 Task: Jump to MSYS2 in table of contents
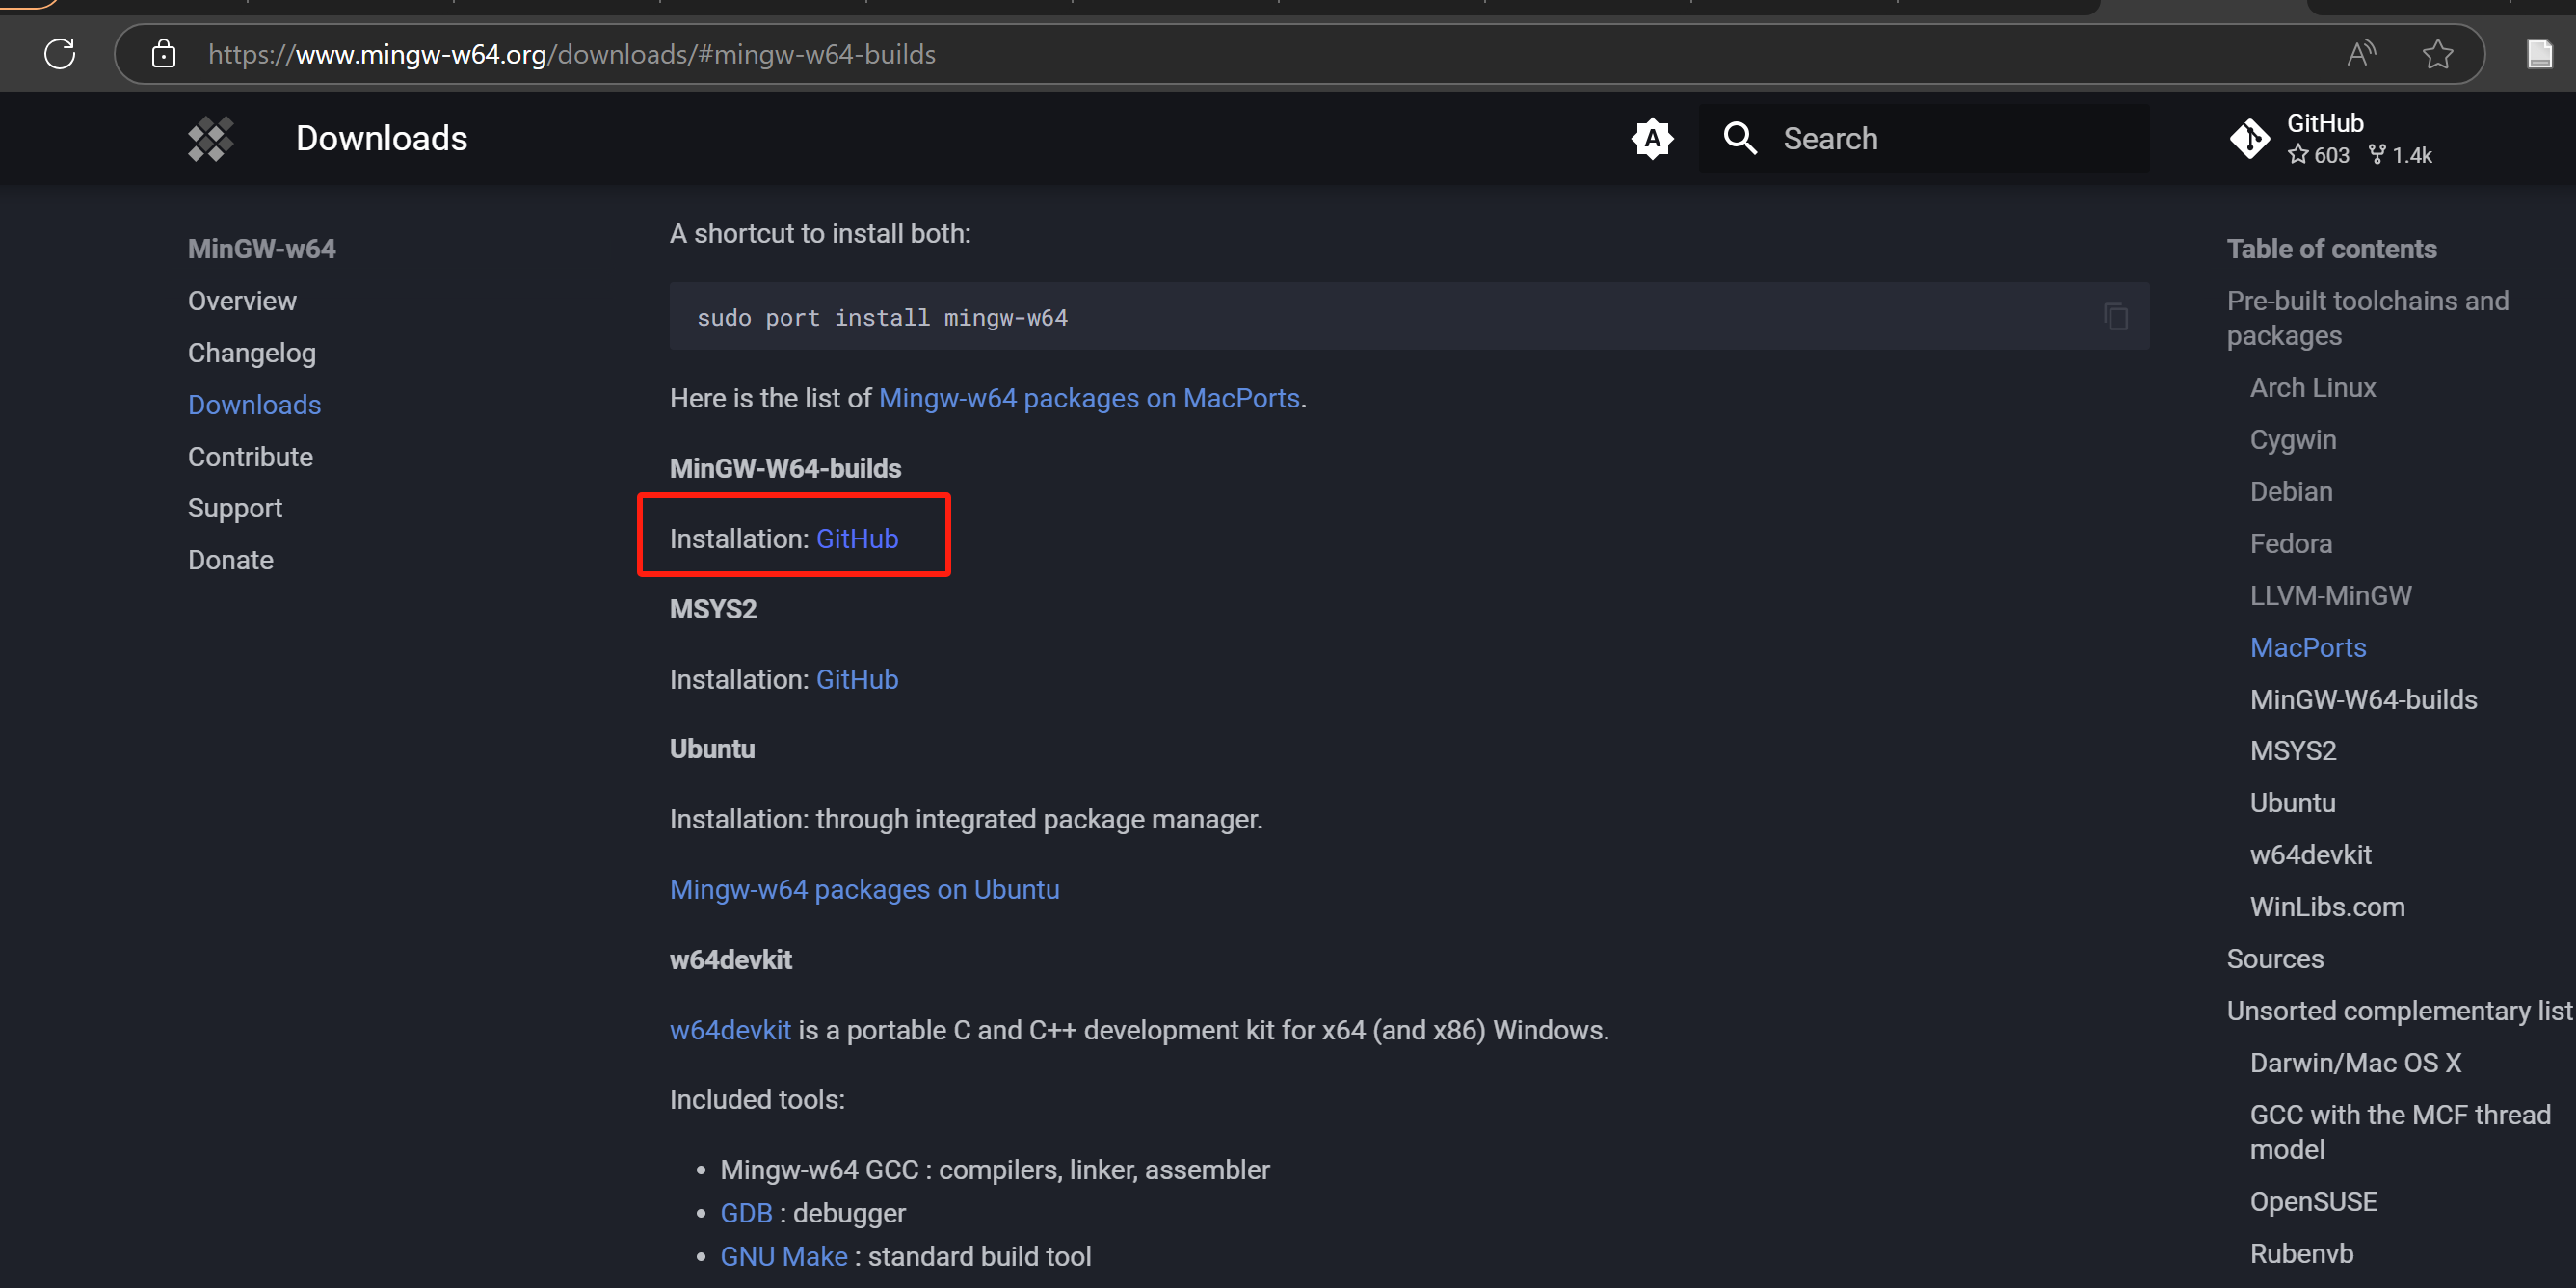(2293, 751)
